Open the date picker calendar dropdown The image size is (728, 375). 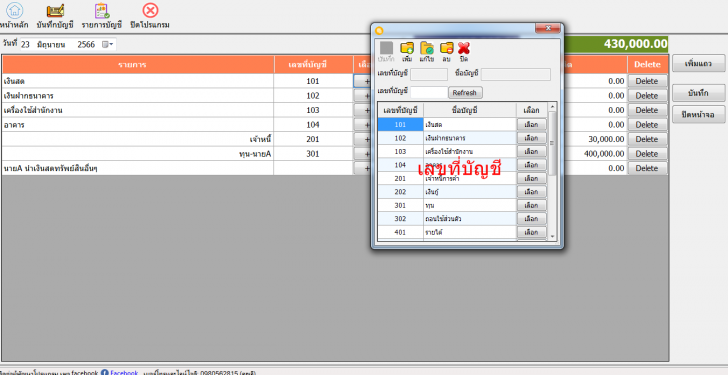click(x=107, y=45)
